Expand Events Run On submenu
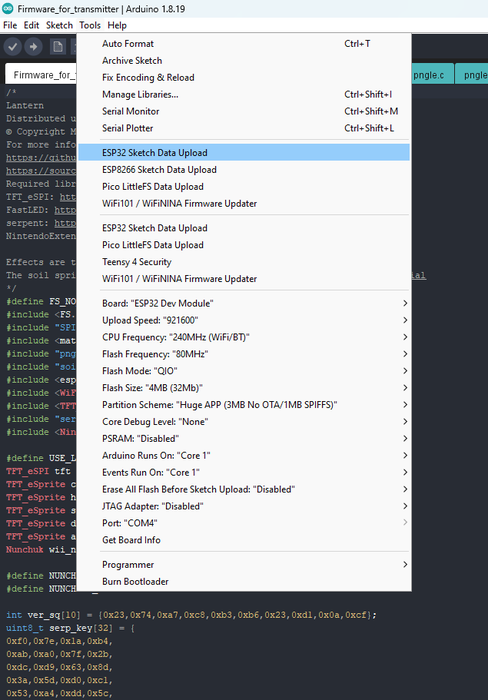488x700 pixels. click(x=244, y=473)
